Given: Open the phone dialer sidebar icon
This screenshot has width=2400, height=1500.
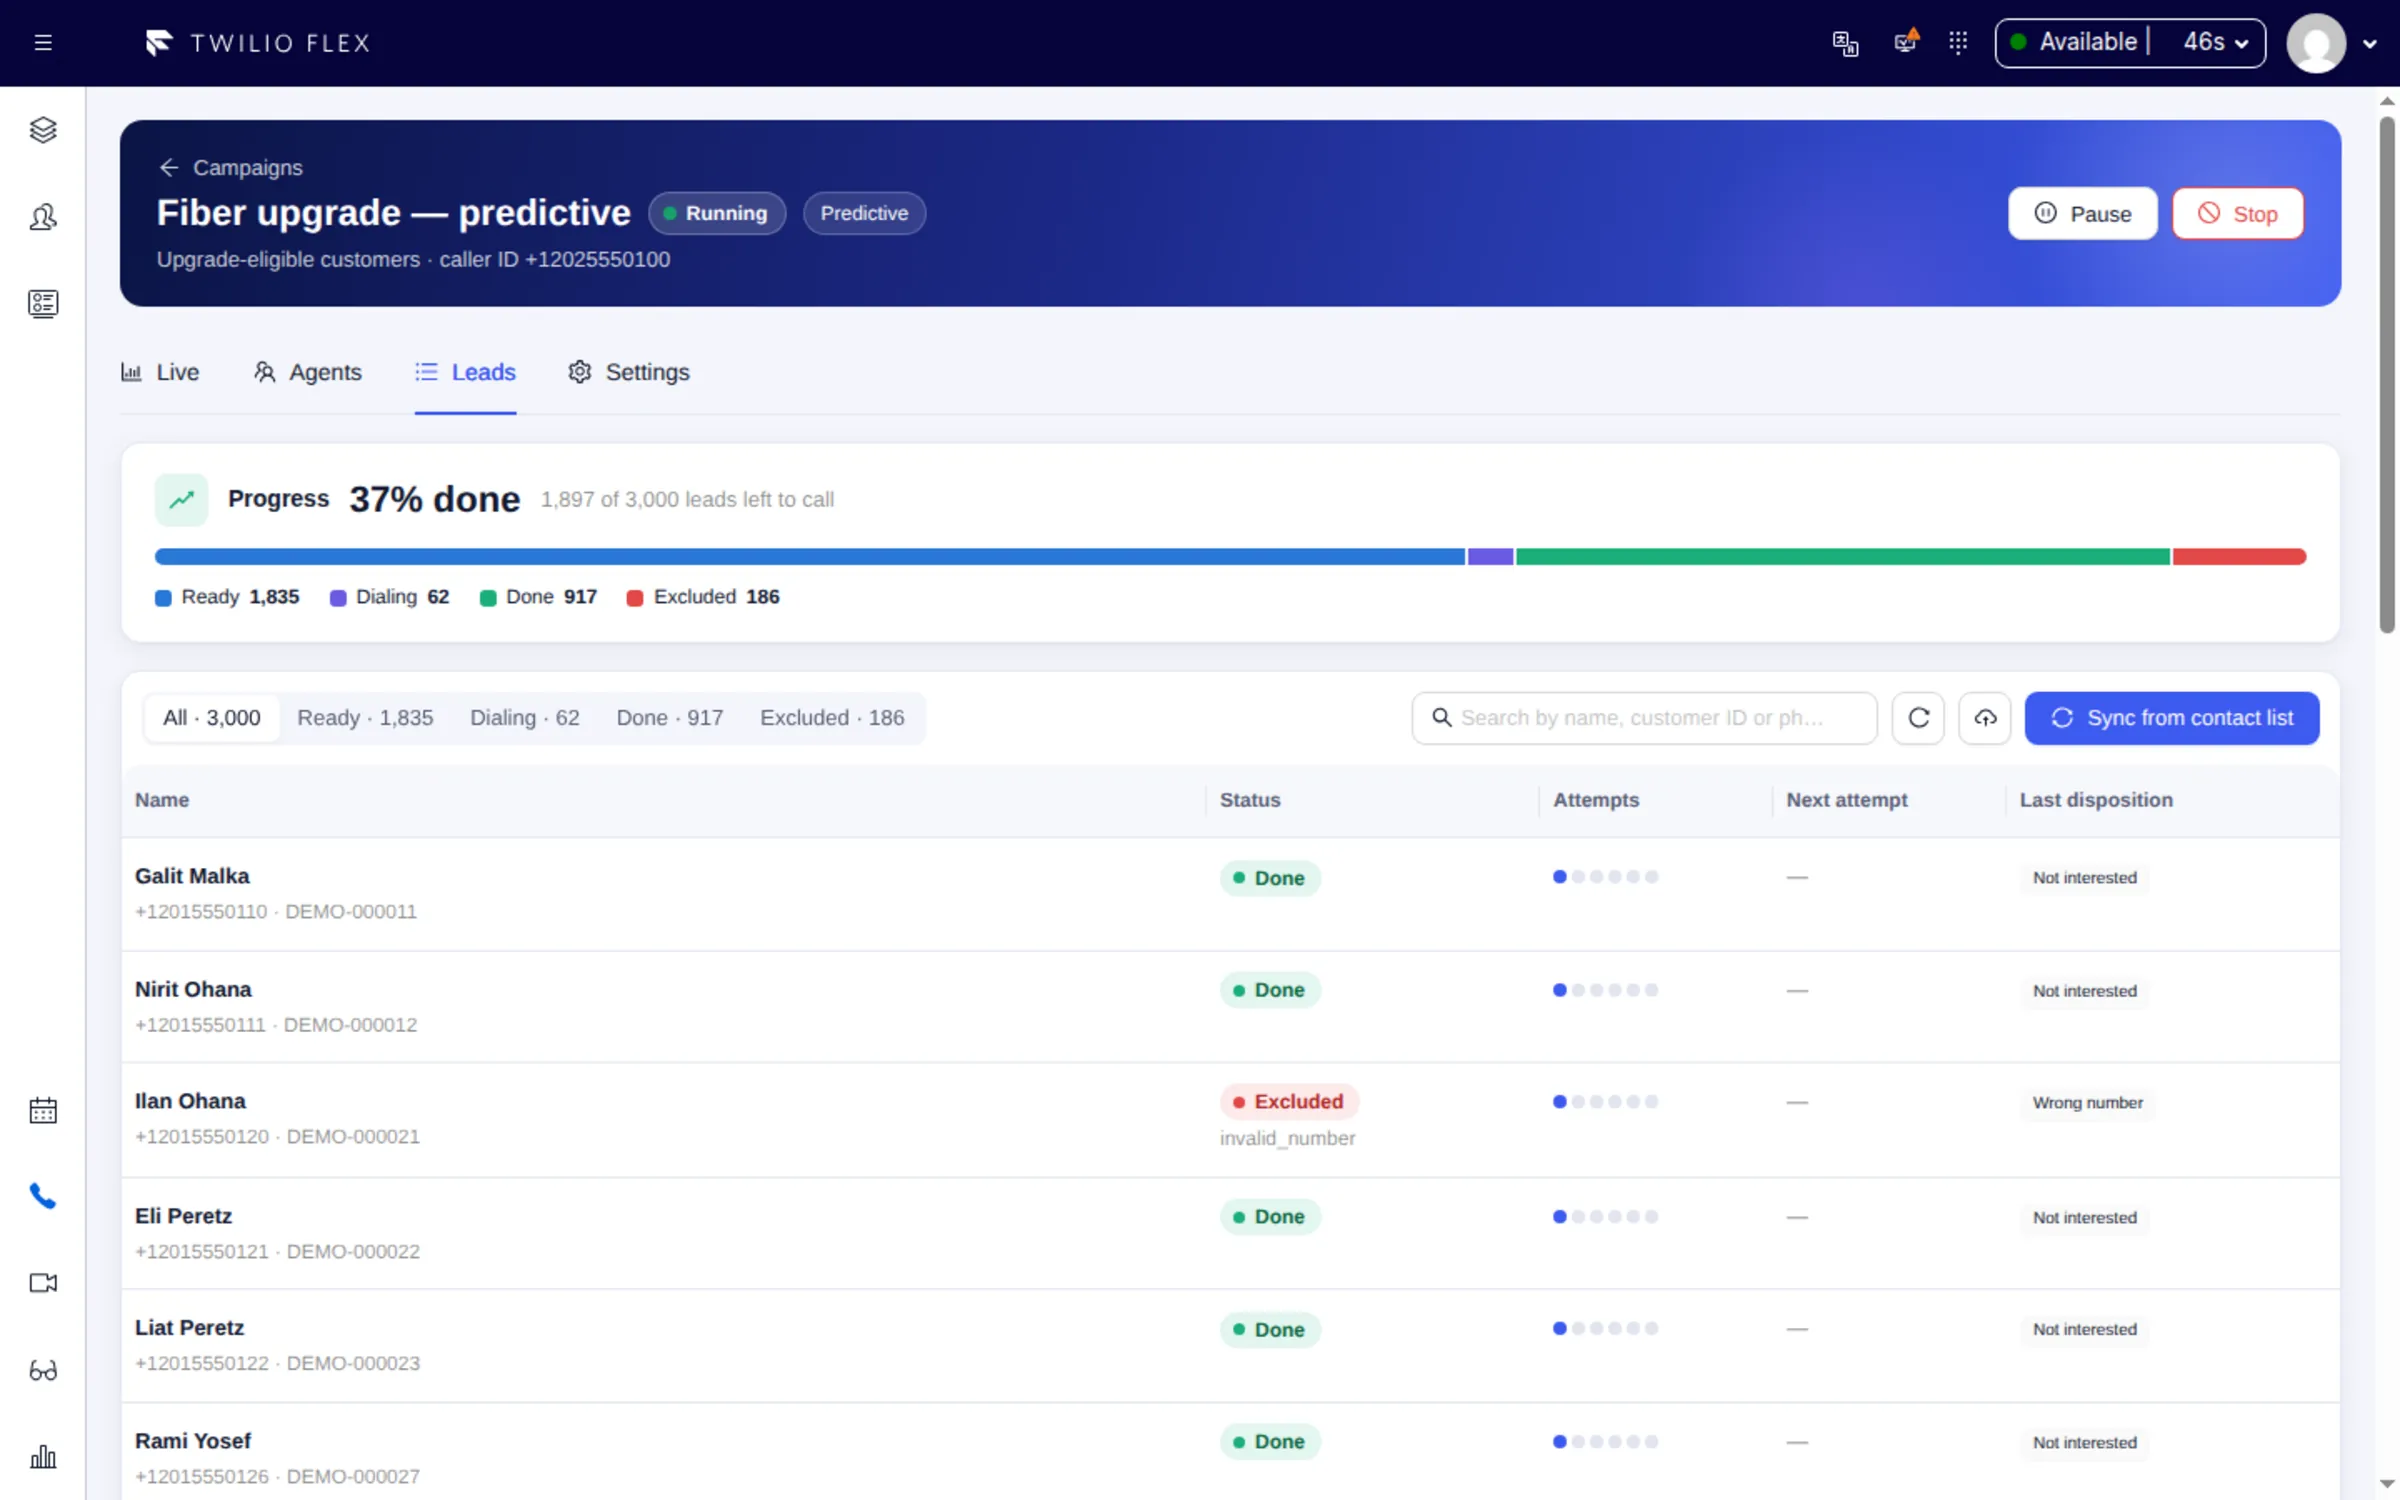Looking at the screenshot, I should pyautogui.click(x=43, y=1196).
